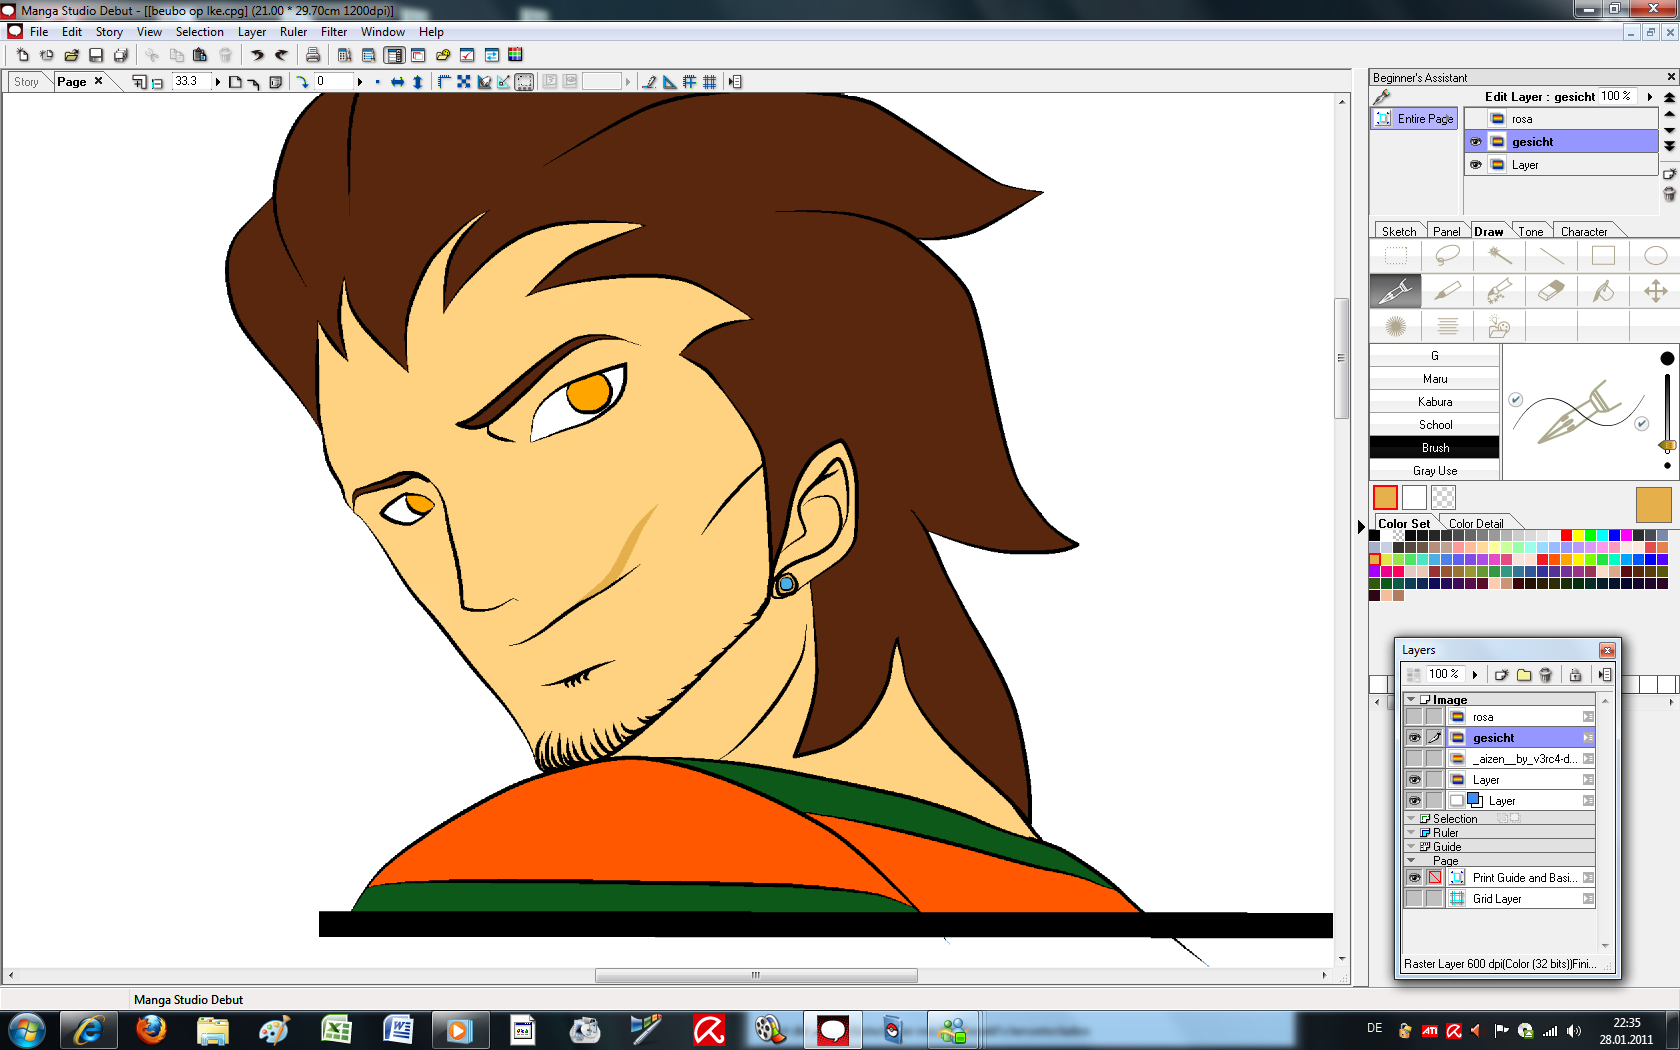Click the pen size slider handle
Image resolution: width=1680 pixels, height=1050 pixels.
click(1667, 445)
